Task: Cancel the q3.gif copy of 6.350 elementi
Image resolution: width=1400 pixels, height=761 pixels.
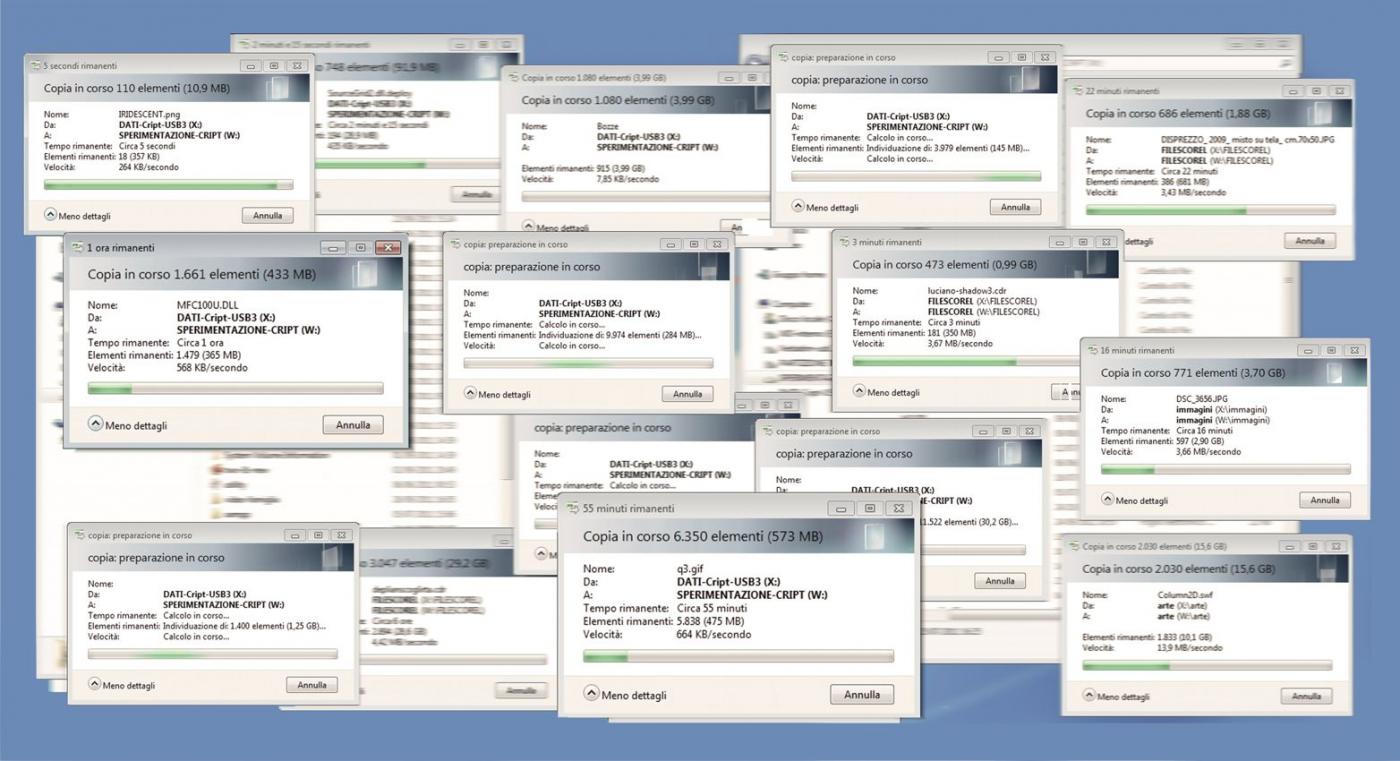Action: coord(861,694)
